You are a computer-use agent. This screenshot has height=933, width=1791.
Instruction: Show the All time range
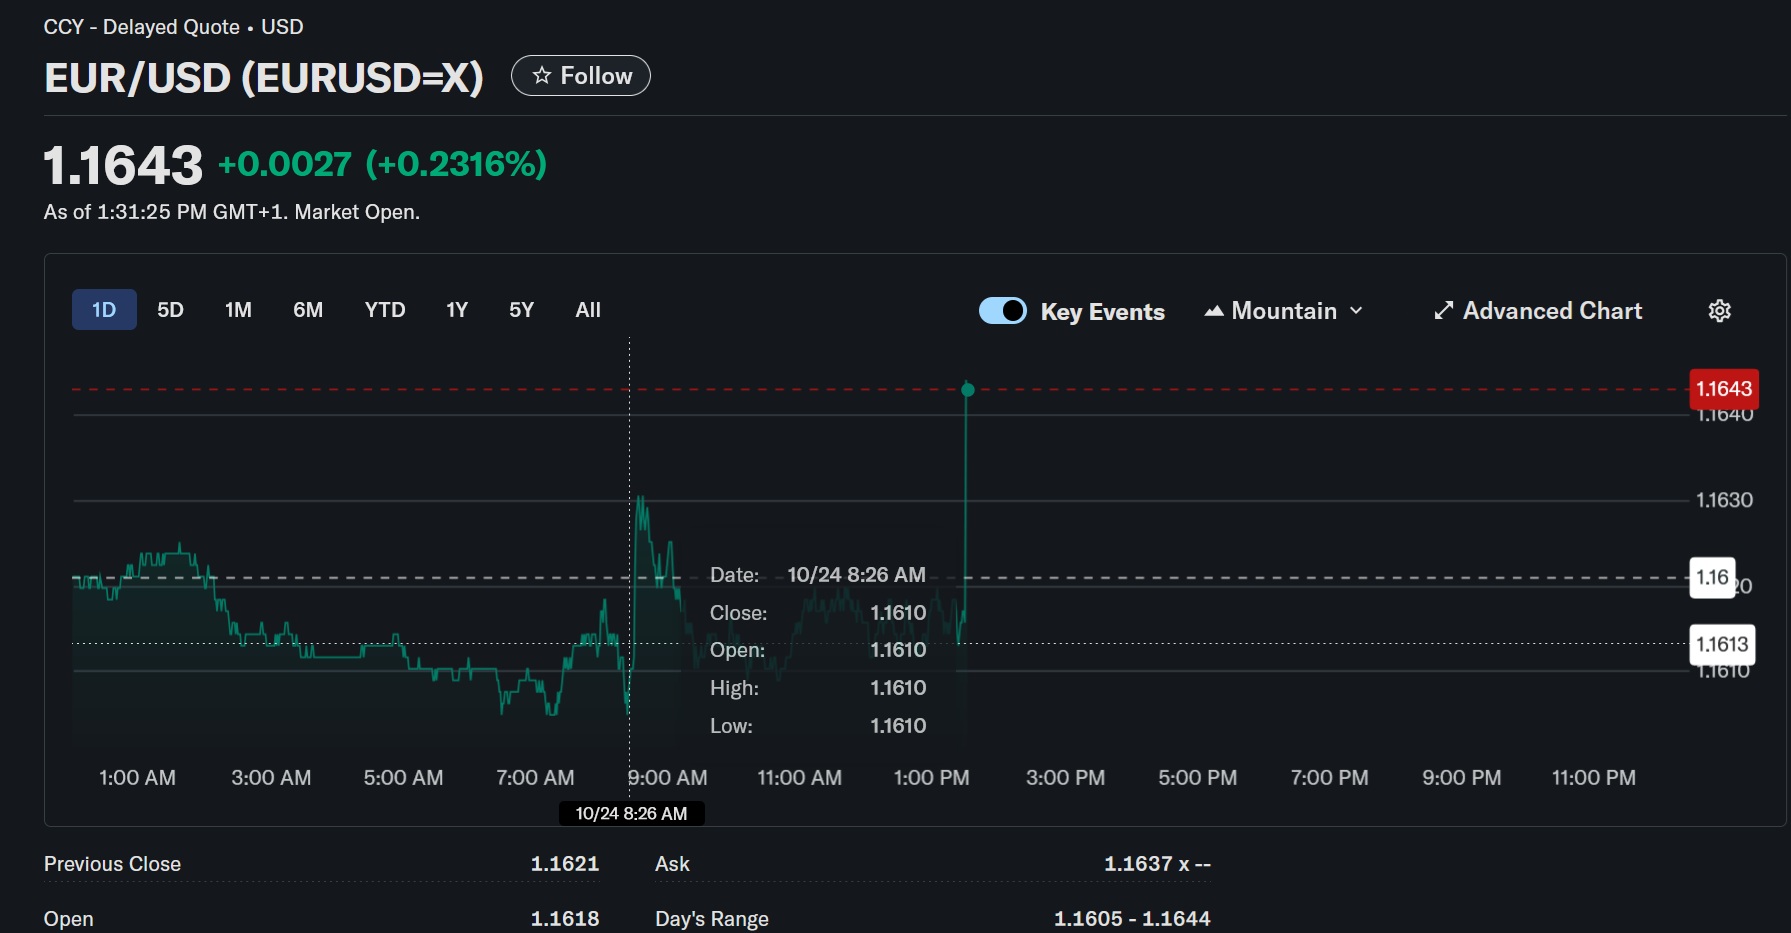coord(588,310)
